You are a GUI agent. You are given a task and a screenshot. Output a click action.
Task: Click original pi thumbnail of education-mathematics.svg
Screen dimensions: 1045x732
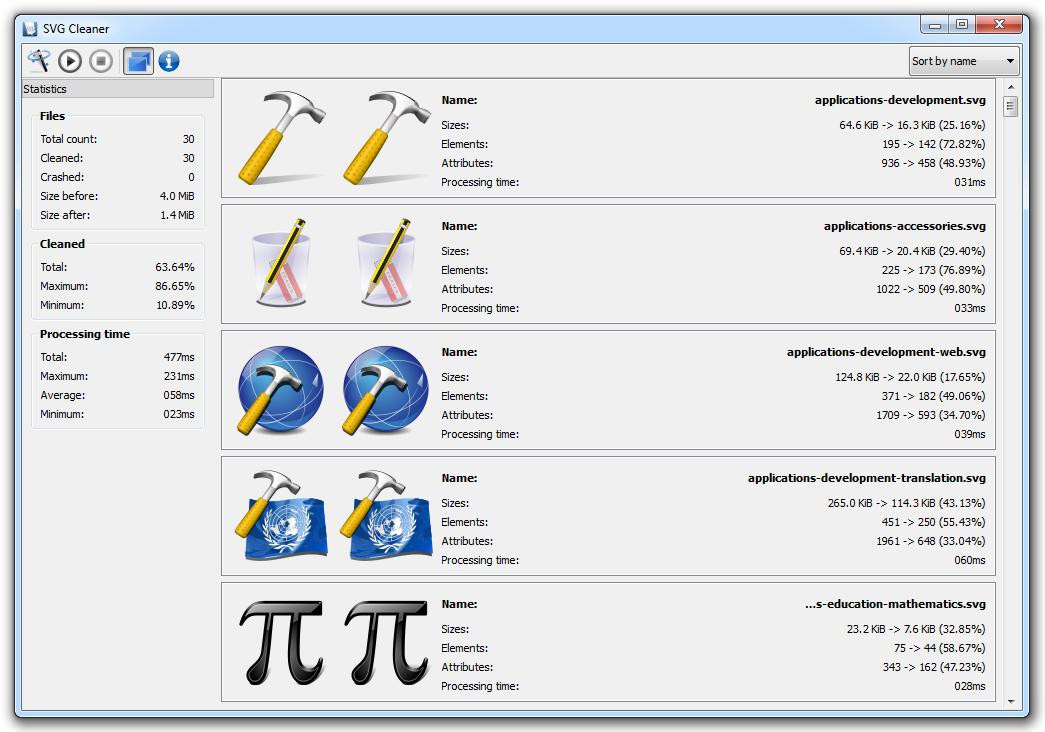point(281,643)
